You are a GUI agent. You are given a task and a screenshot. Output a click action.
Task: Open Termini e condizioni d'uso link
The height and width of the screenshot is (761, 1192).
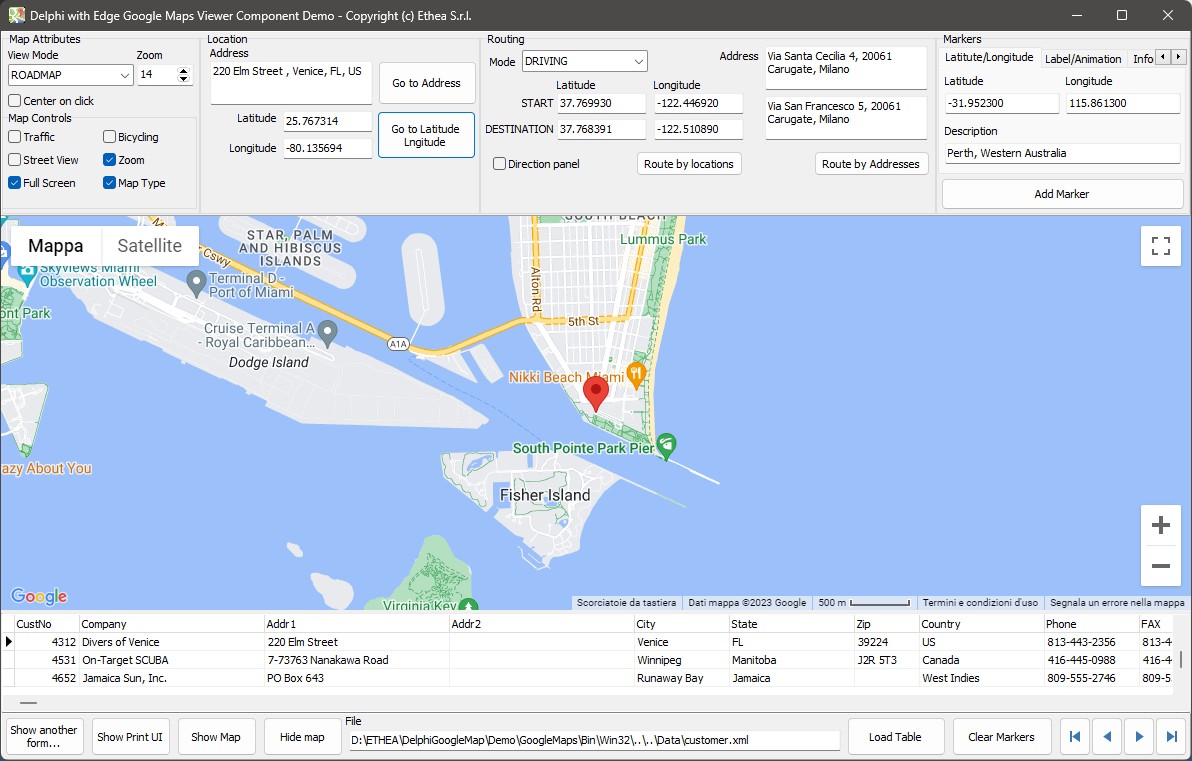pyautogui.click(x=980, y=602)
